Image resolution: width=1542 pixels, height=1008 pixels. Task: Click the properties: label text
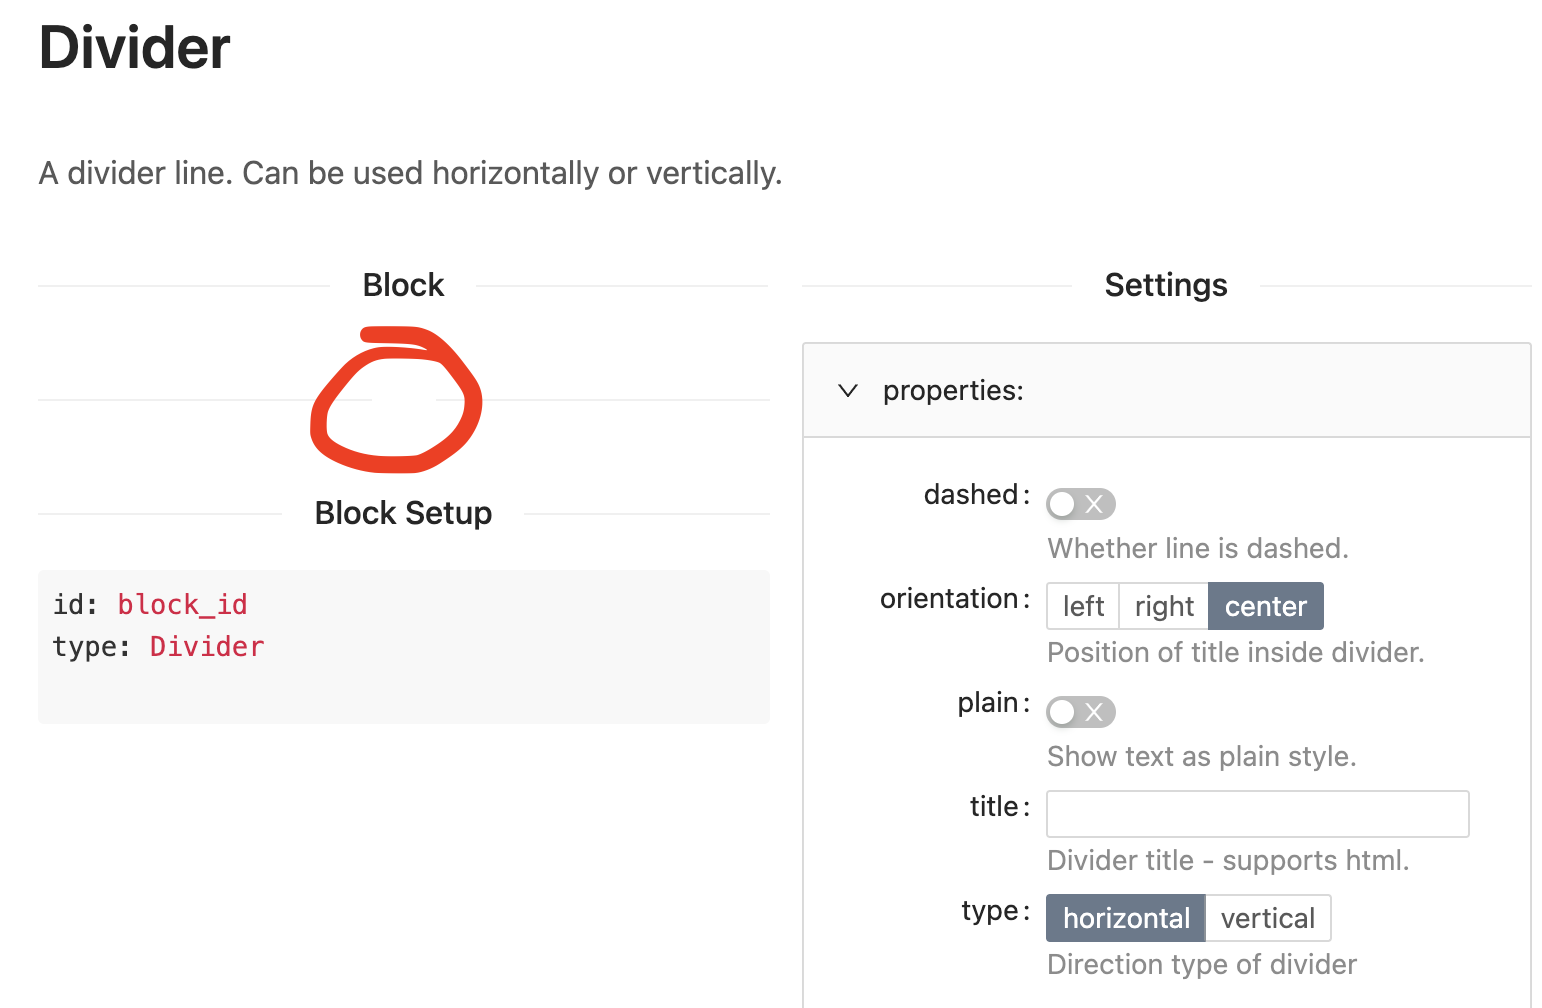[952, 391]
